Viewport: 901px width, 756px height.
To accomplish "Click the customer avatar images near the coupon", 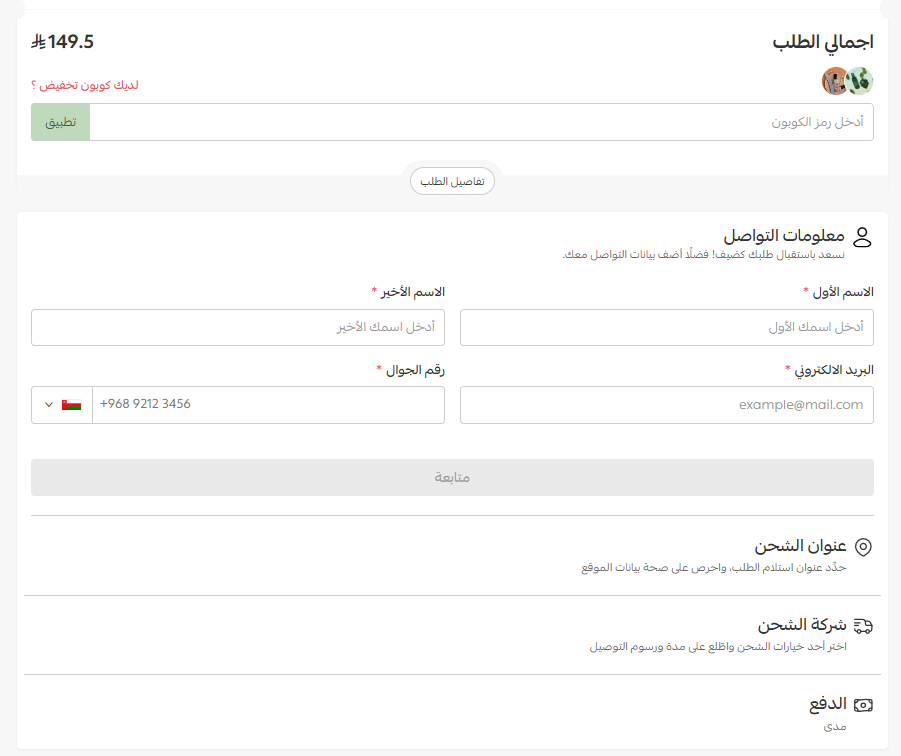I will coord(848,79).
